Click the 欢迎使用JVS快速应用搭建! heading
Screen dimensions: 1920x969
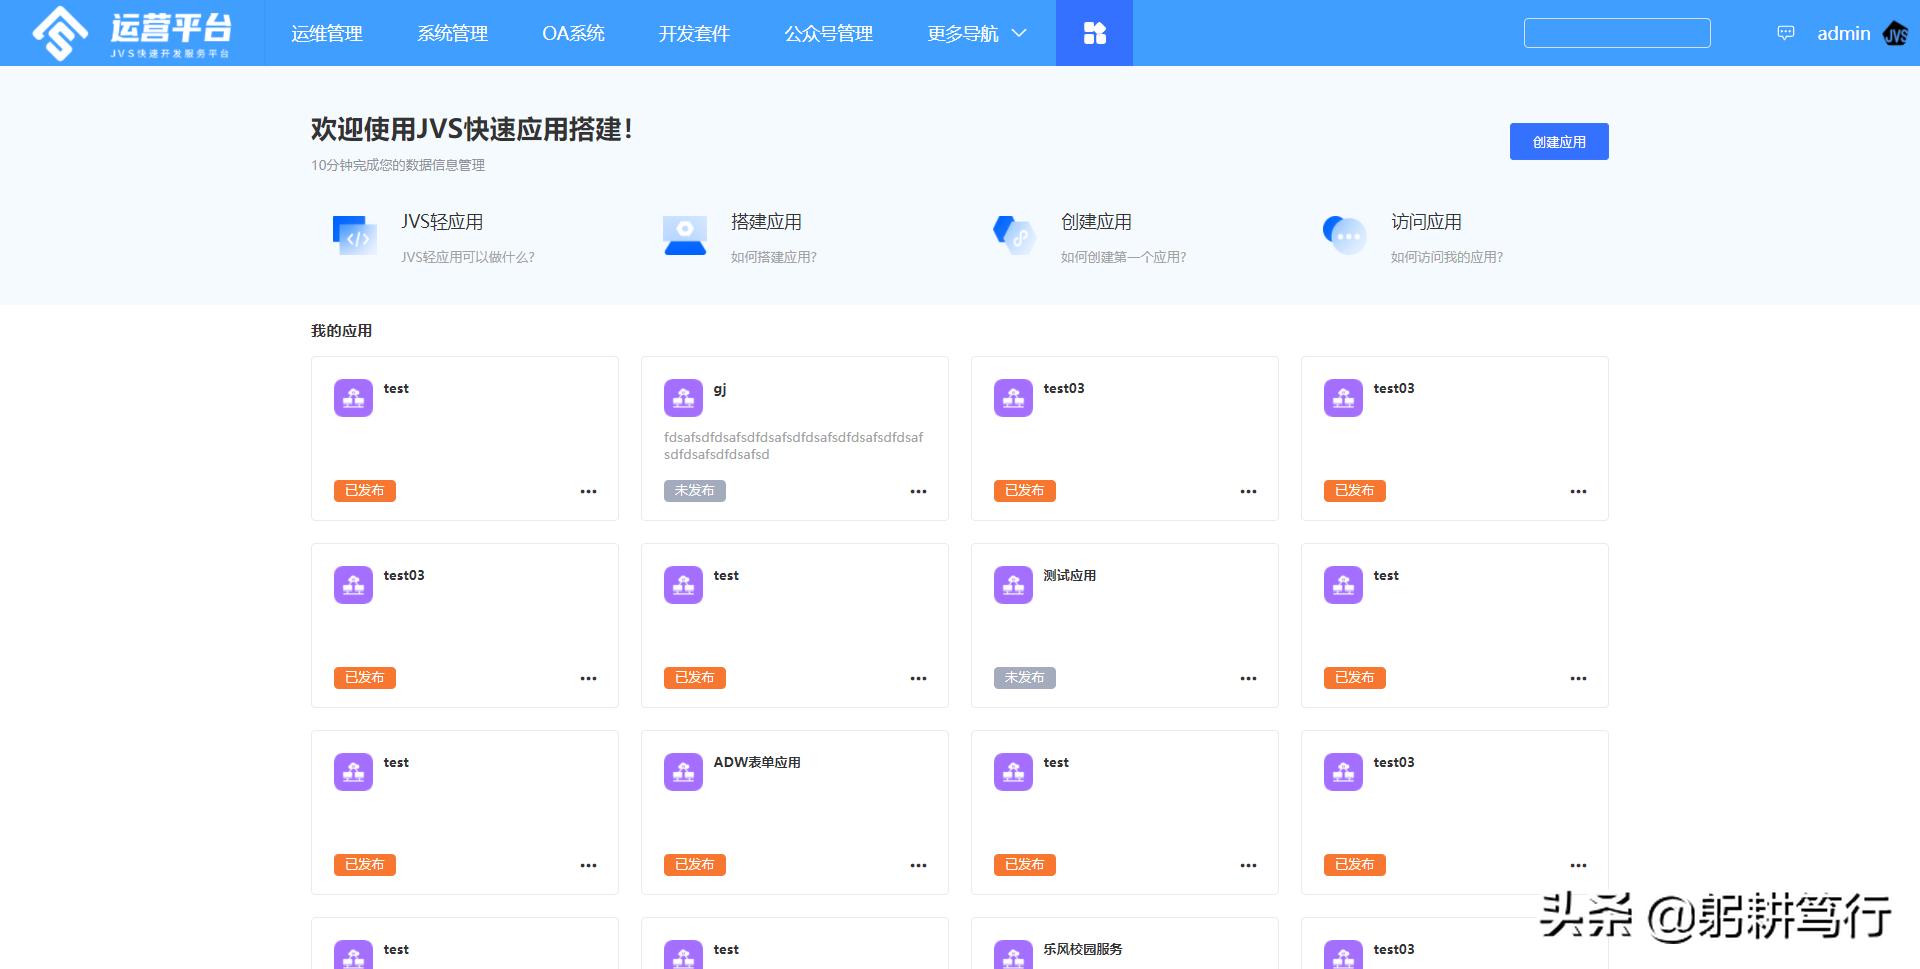[471, 129]
